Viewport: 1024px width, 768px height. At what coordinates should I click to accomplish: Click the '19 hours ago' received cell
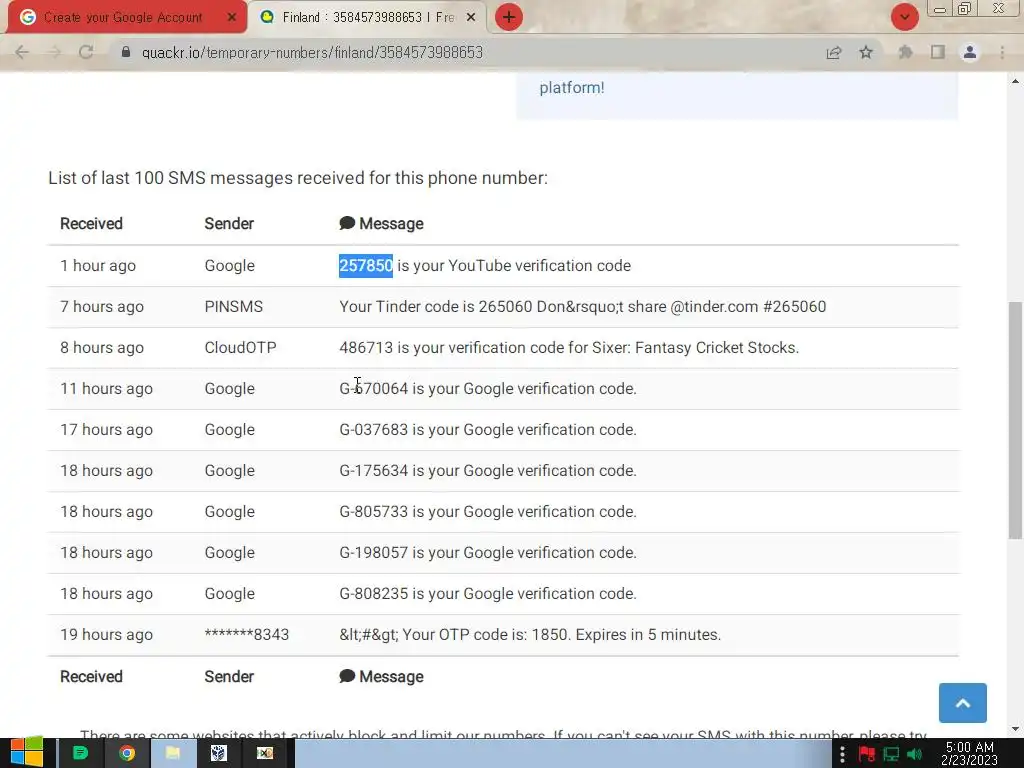106,634
